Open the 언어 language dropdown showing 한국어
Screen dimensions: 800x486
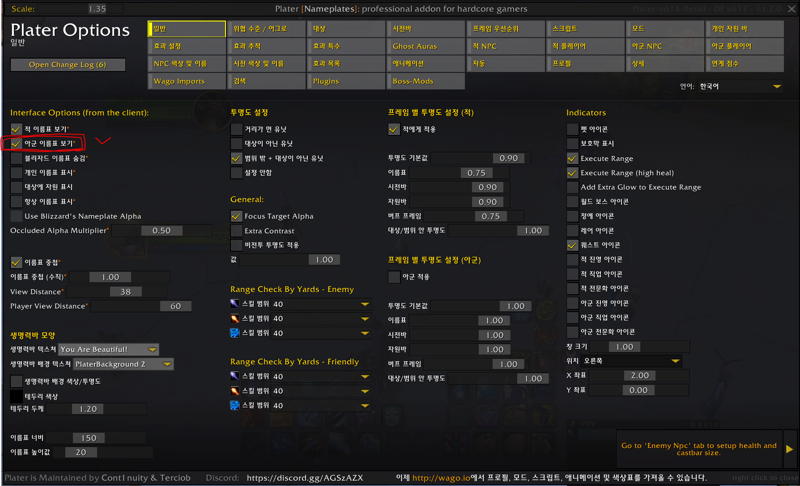click(740, 87)
